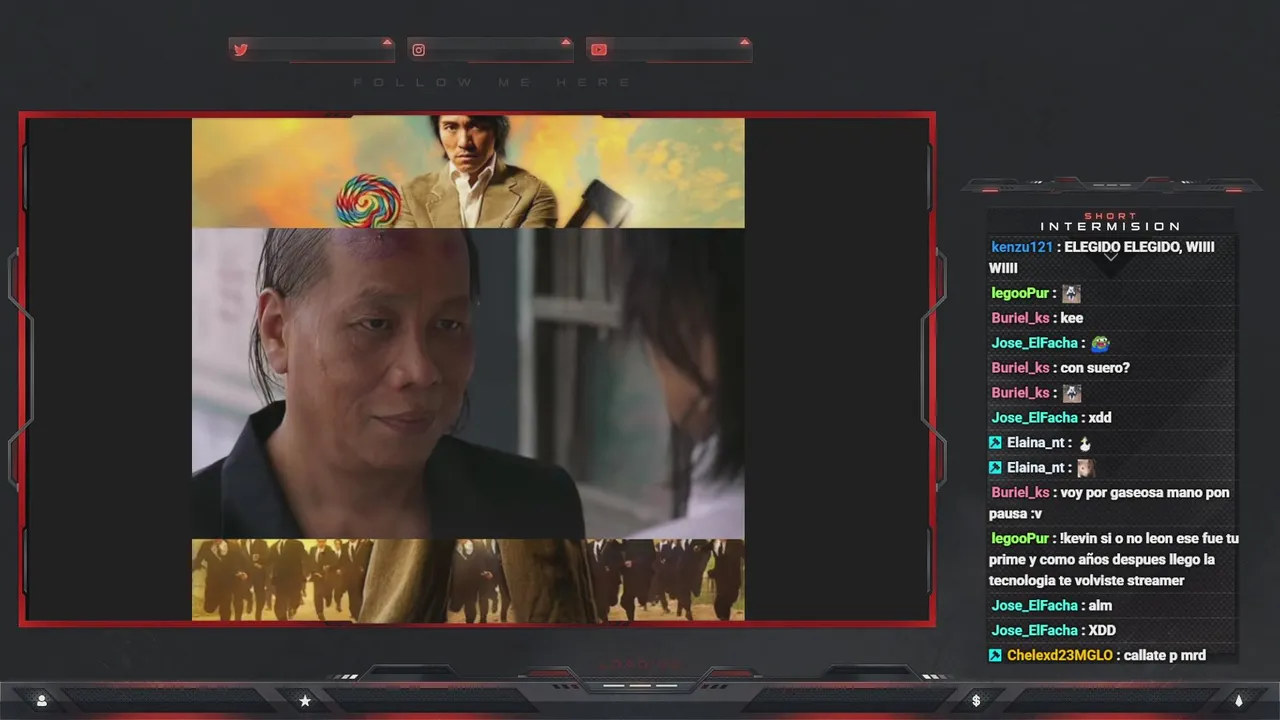
Task: Expand the YouTube panel's arrow
Action: (x=744, y=42)
